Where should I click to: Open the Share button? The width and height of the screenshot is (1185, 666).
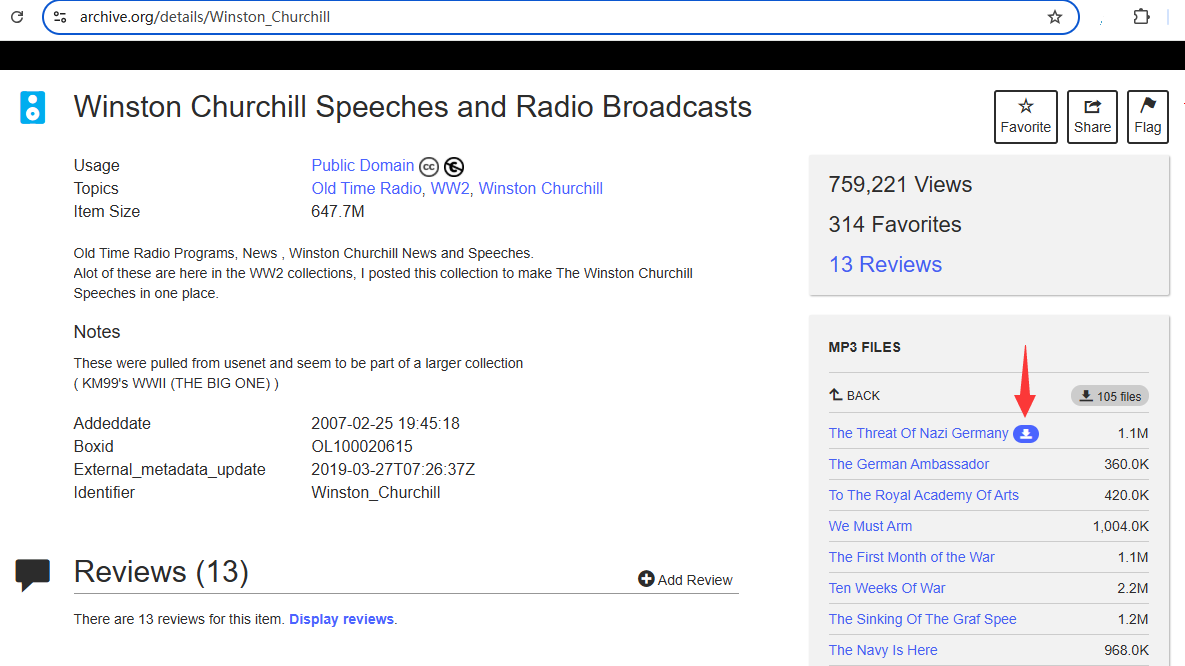(1092, 116)
